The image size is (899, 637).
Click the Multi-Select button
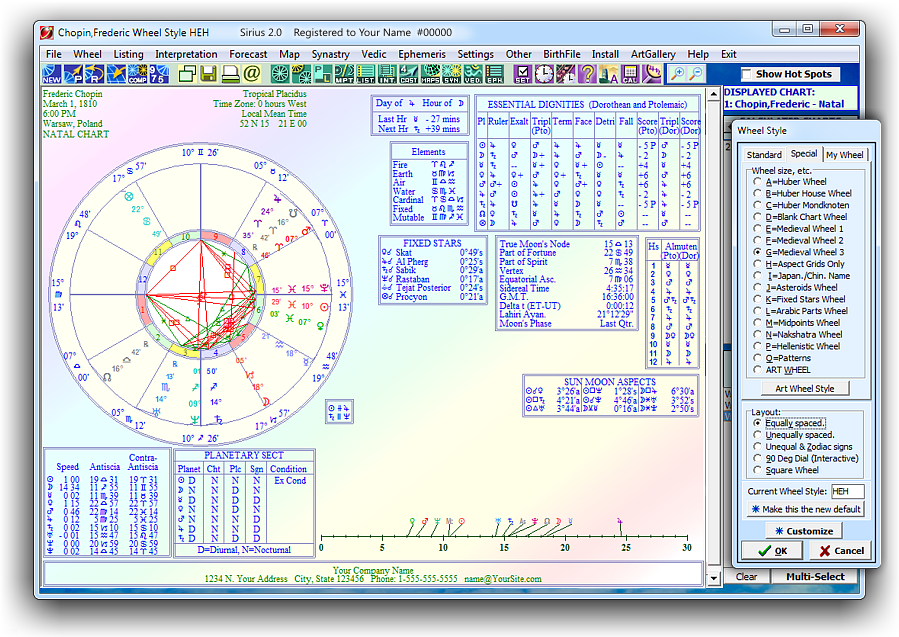(815, 577)
